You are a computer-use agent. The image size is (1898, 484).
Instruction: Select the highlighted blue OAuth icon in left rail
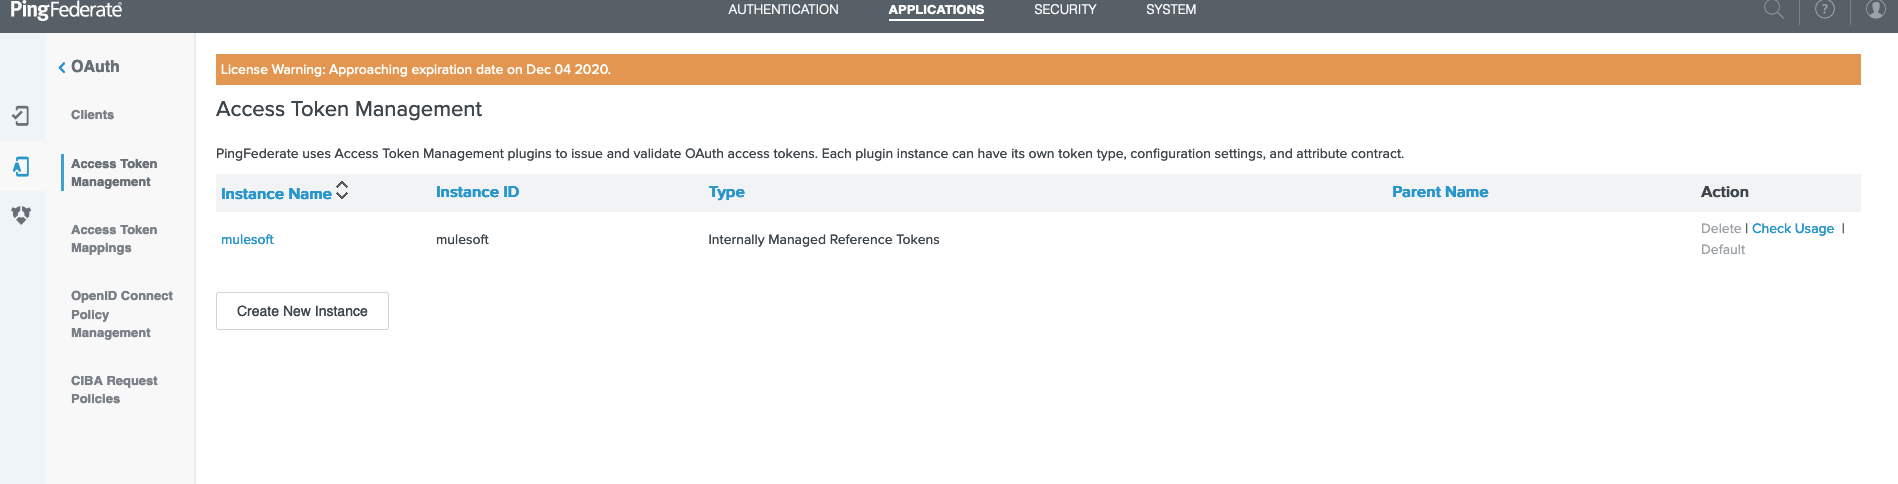[x=21, y=167]
